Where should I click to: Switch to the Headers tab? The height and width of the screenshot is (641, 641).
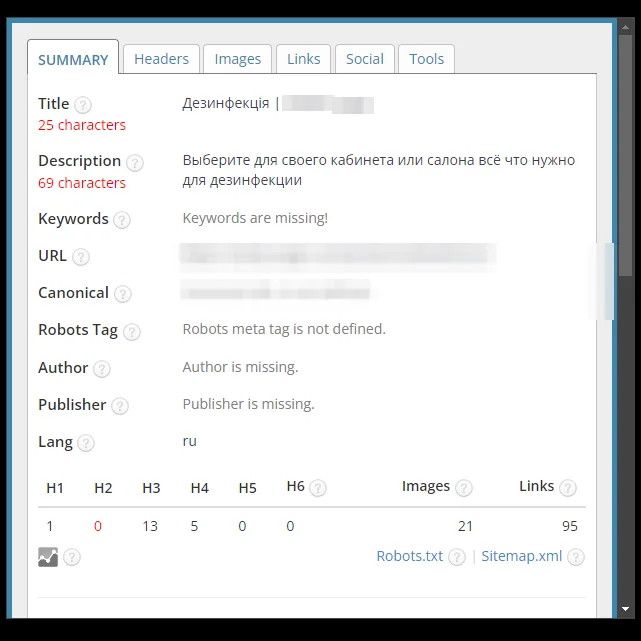coord(161,59)
